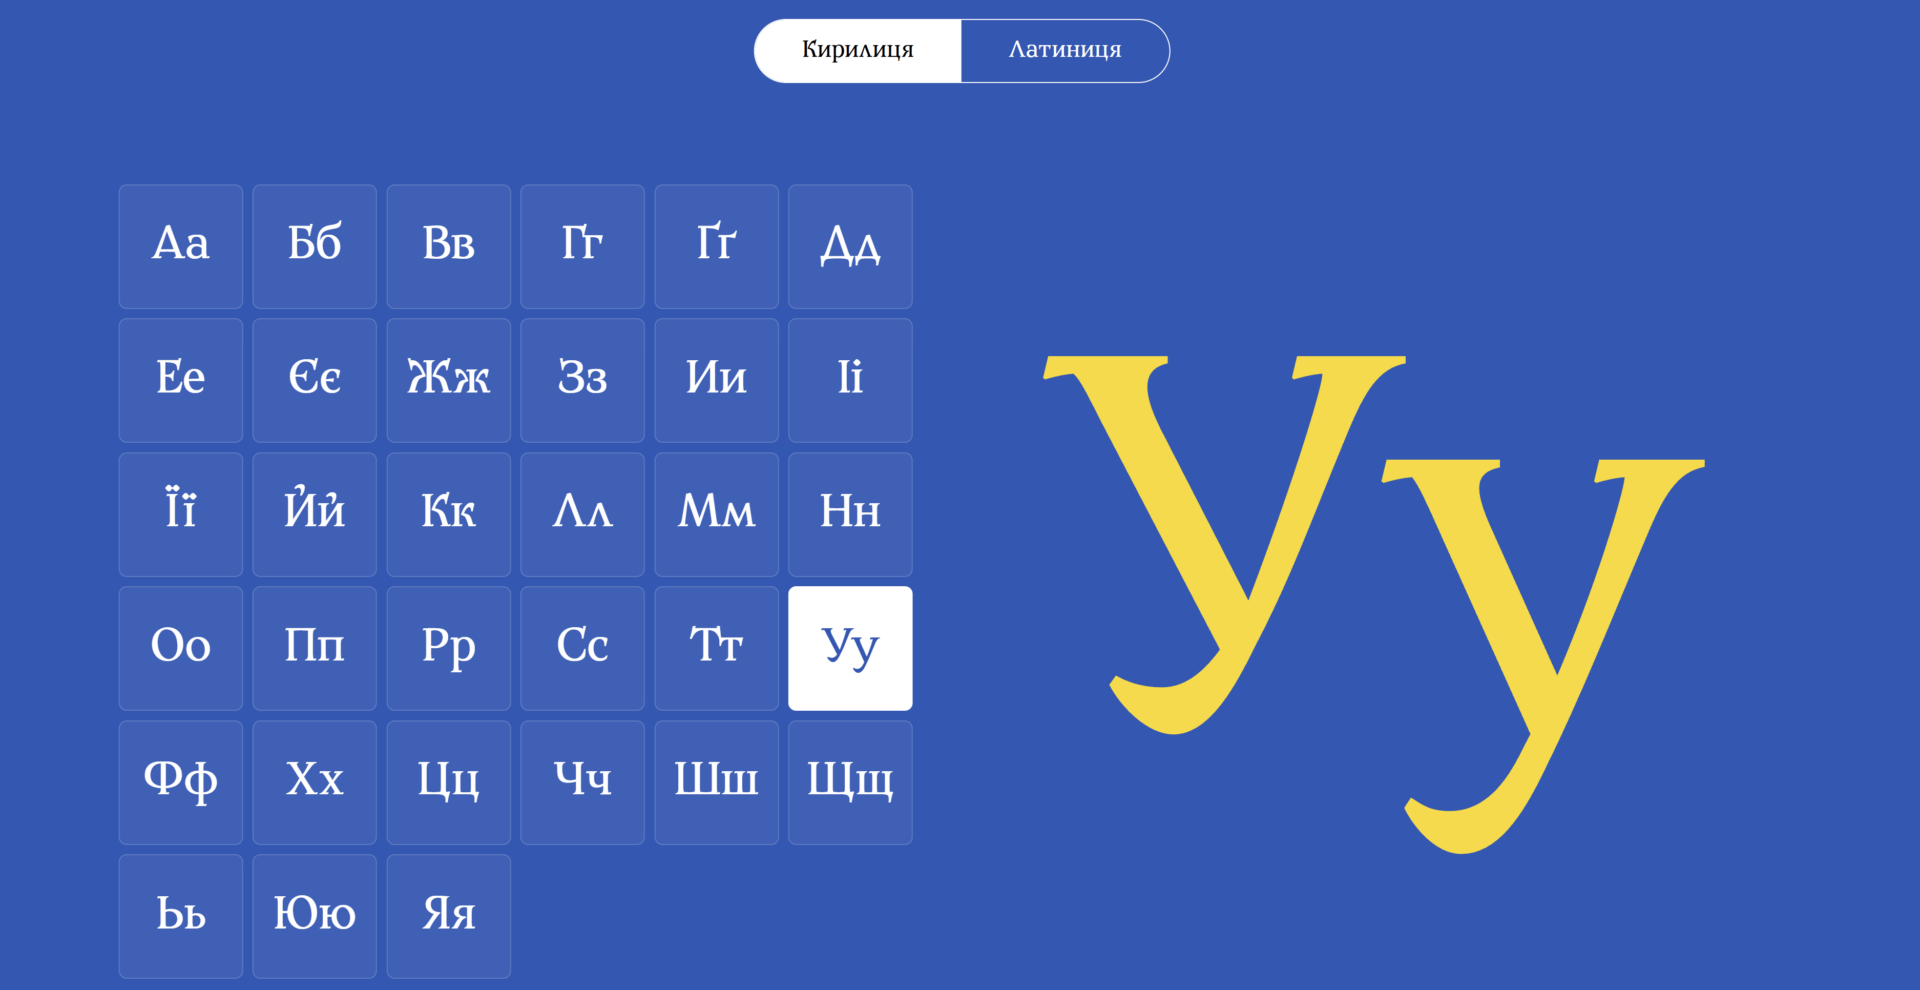
Task: Select the Шш letter tile
Action: (717, 782)
